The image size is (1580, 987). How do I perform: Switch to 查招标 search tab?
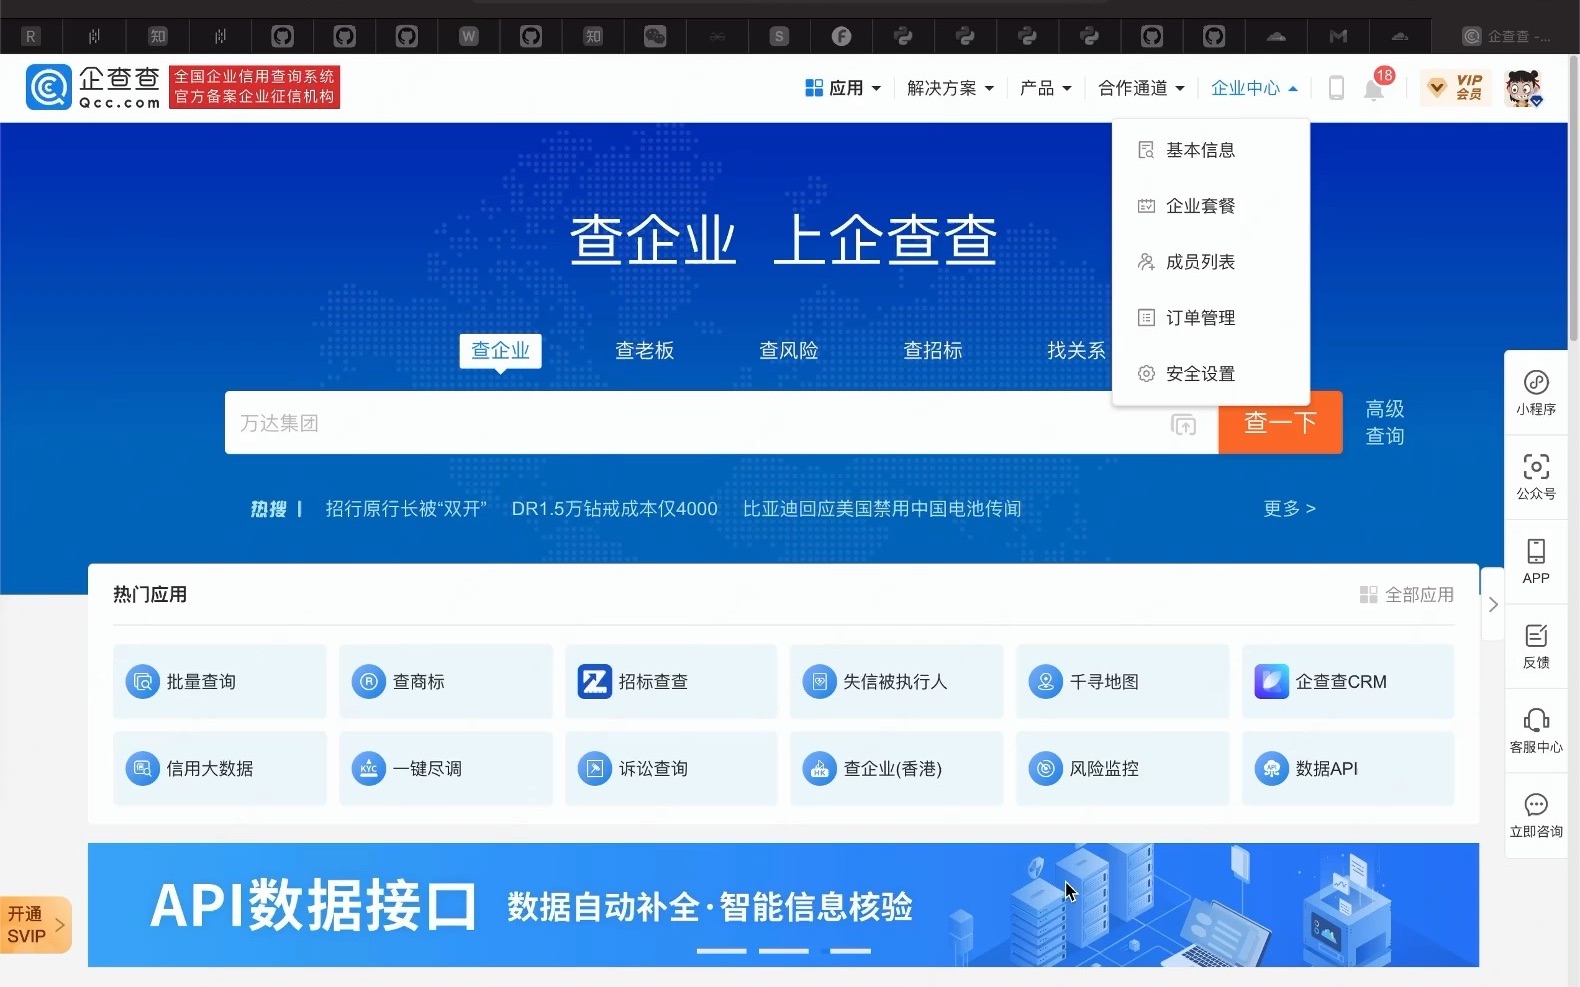point(933,350)
